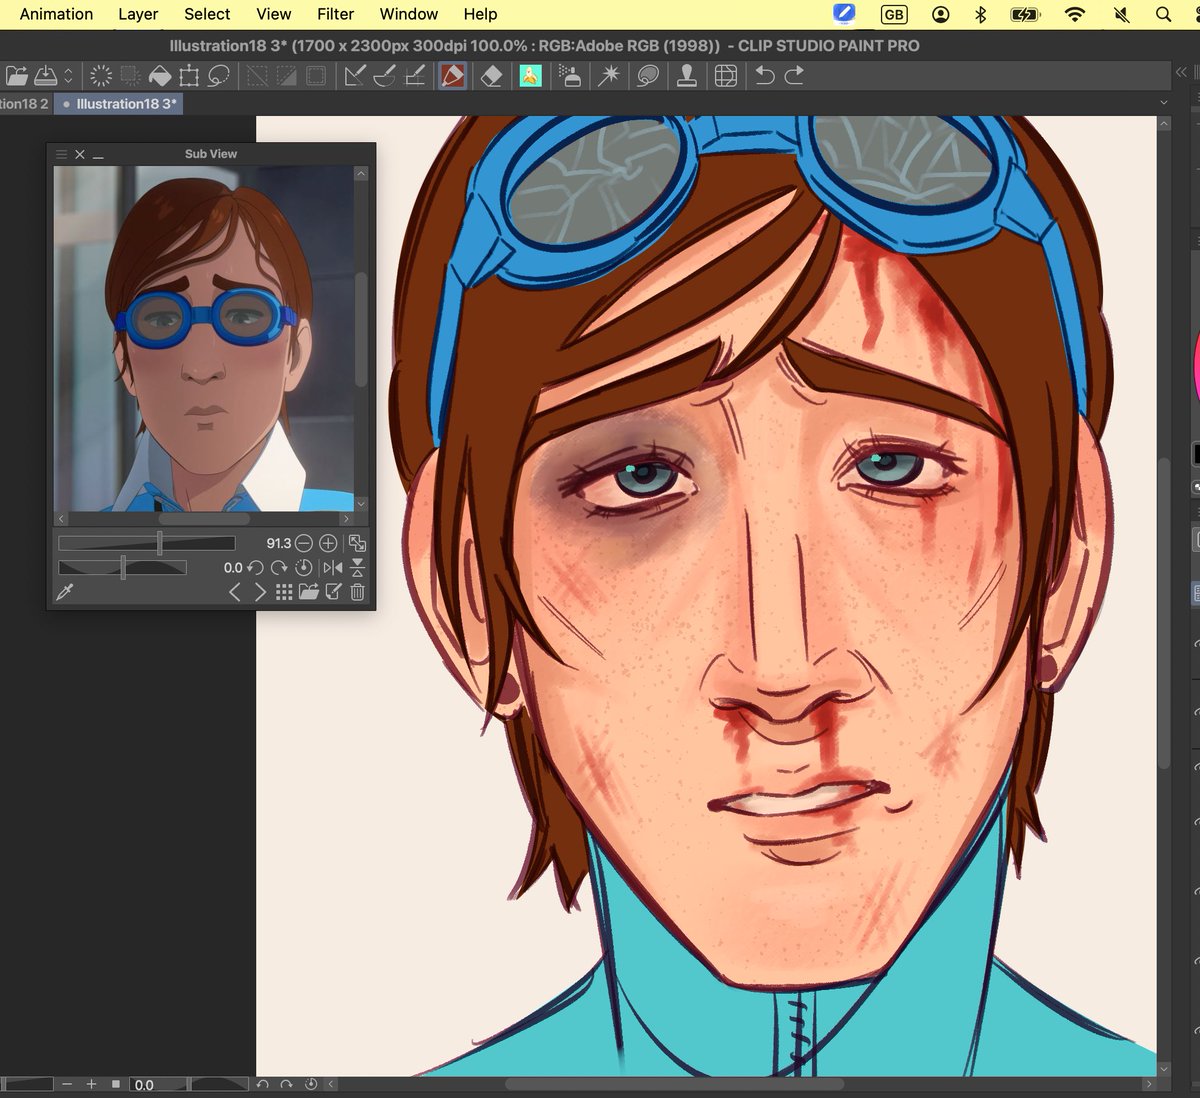Click the Undo arrow in the toolbar
The width and height of the screenshot is (1200, 1098).
click(763, 75)
